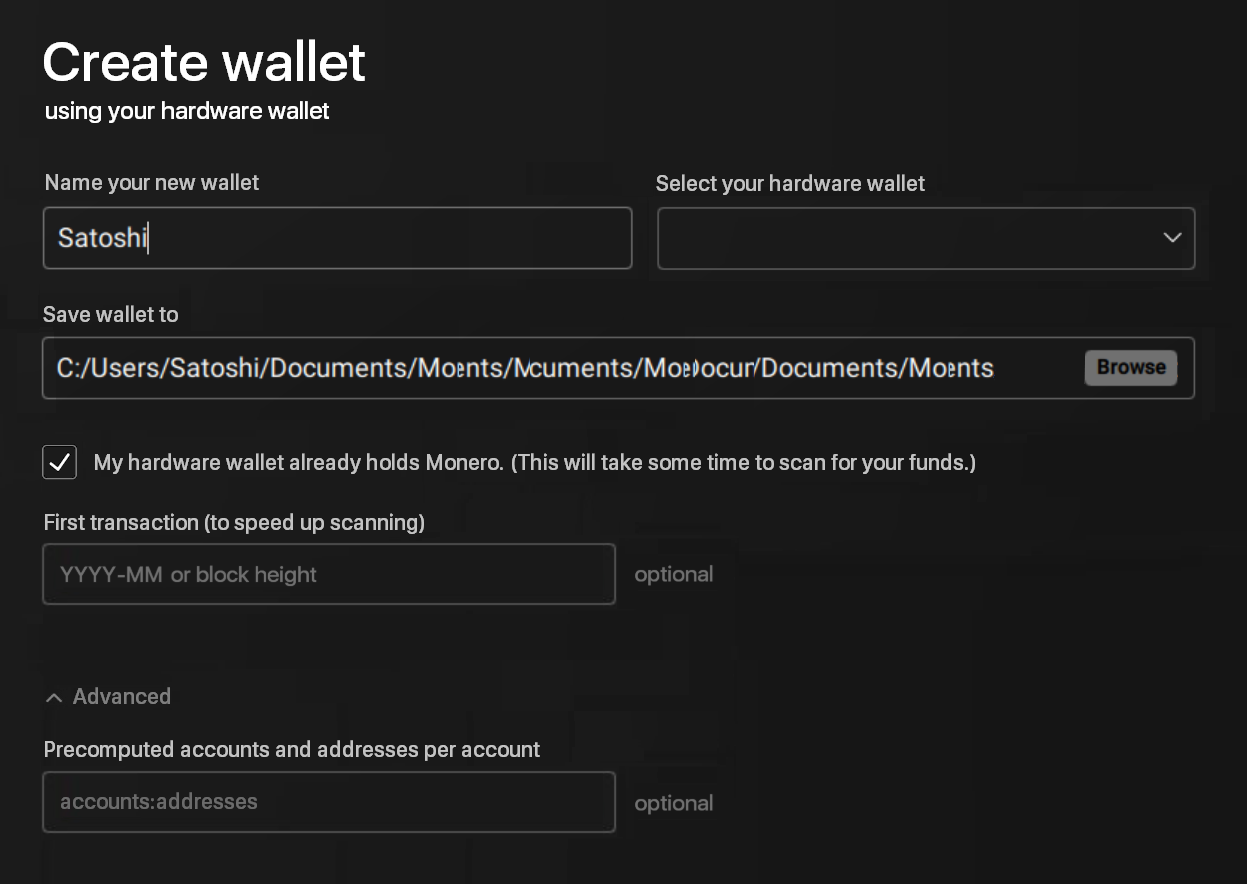Collapse the Advanced section

pos(107,697)
